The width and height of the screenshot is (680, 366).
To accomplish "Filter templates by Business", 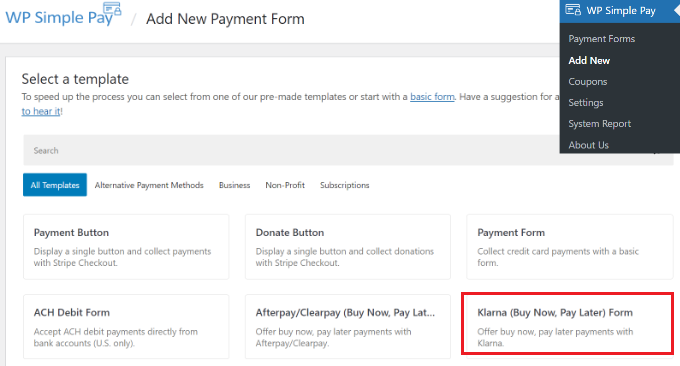I will pos(235,185).
